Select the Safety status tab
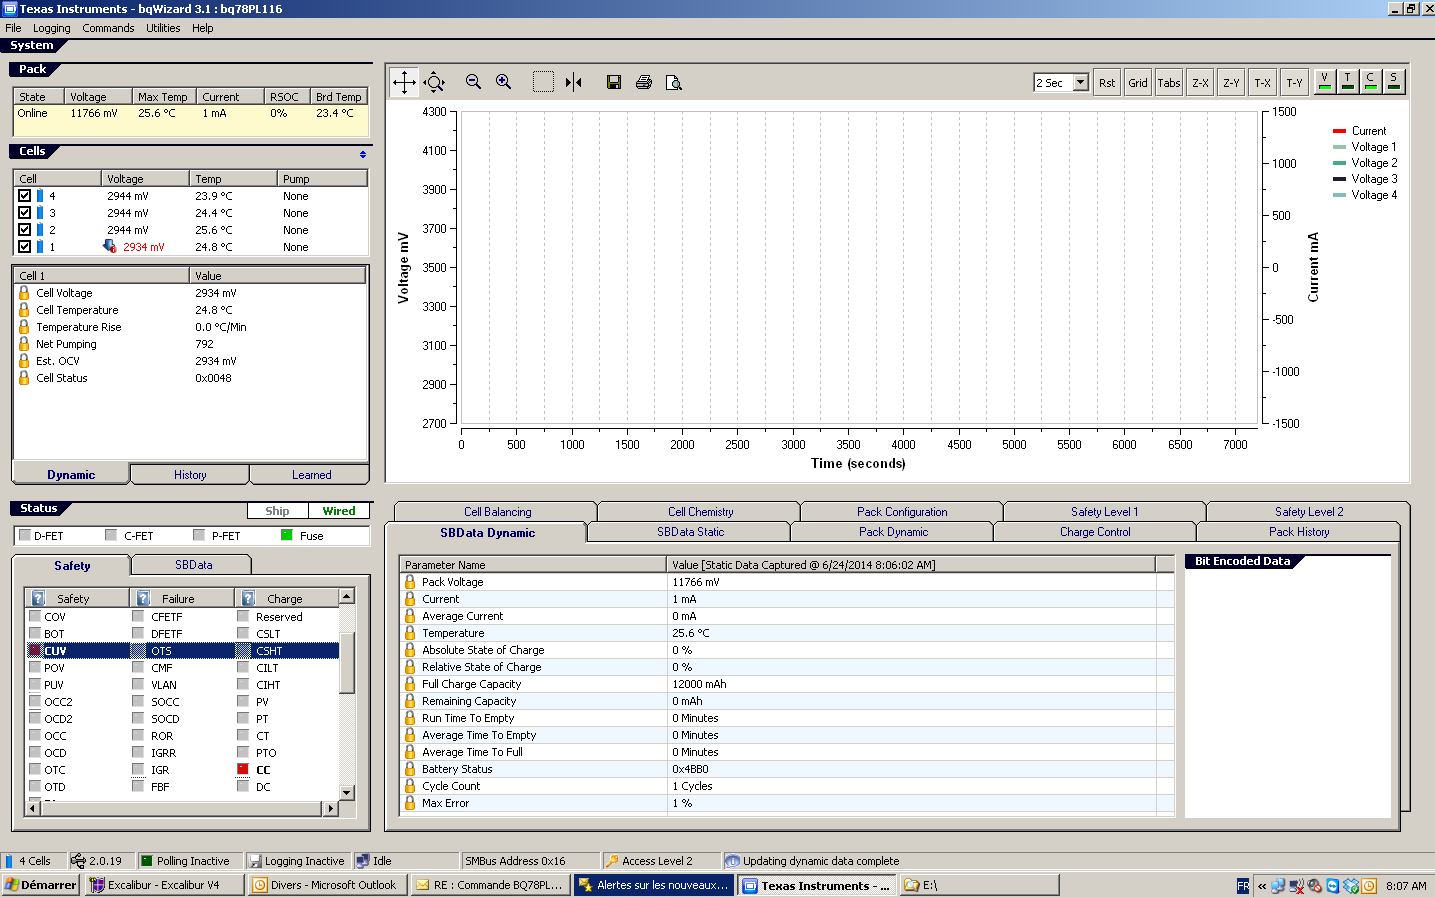1435x897 pixels. (x=72, y=565)
